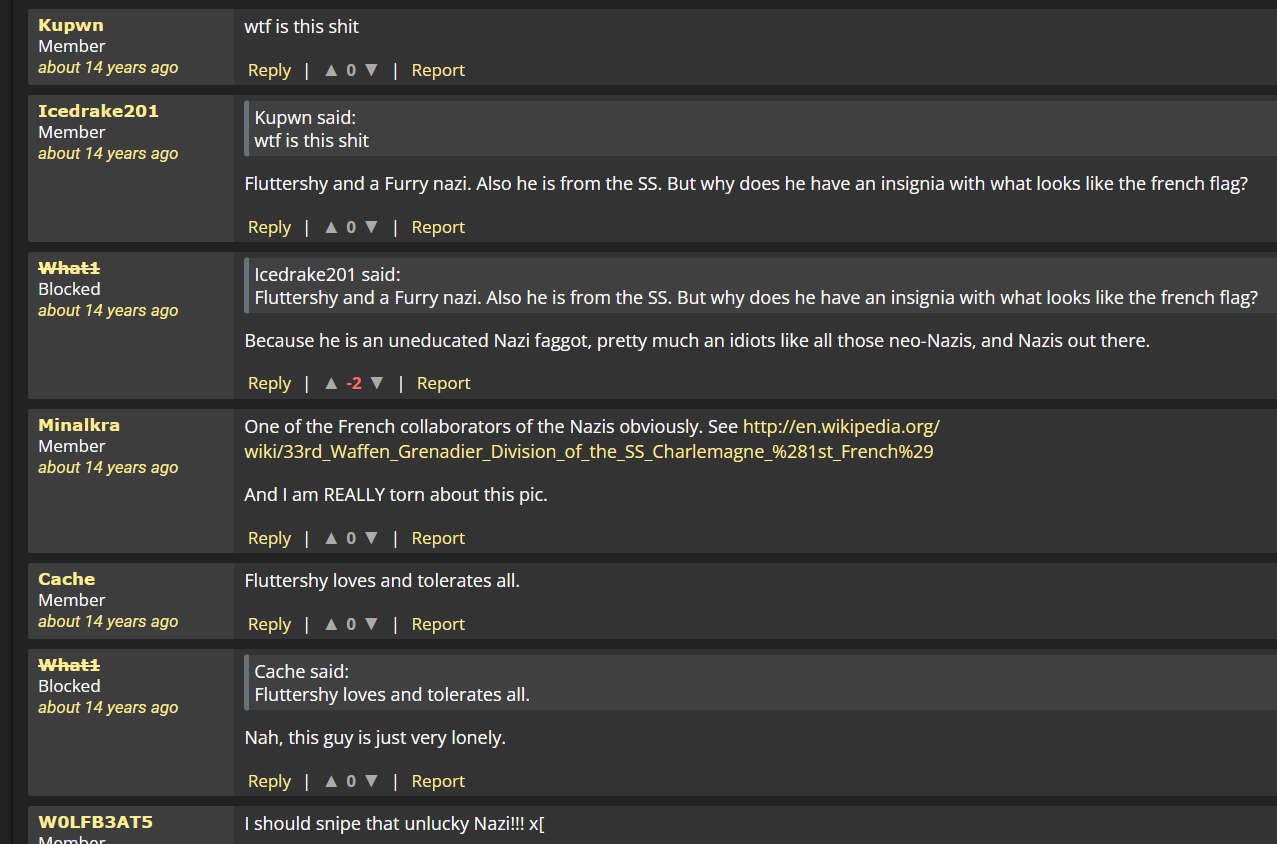
Task: Upvote Minalkra's French collaborators comment
Action: point(331,538)
